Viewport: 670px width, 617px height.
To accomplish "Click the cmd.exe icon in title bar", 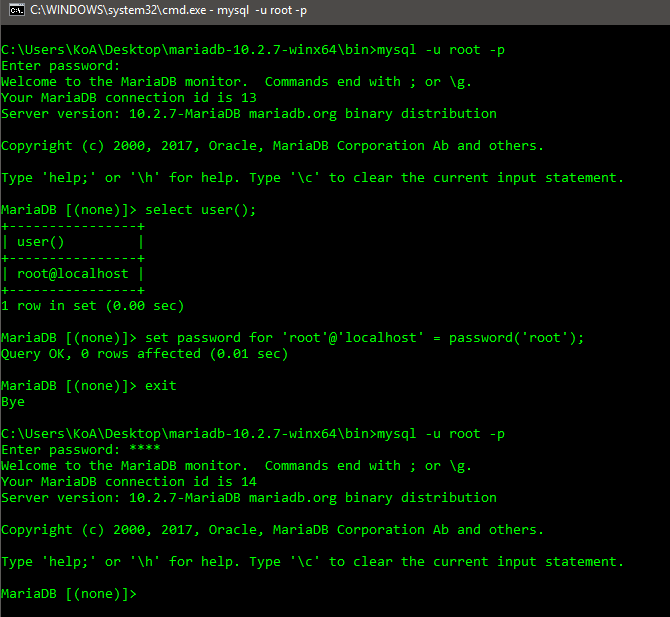I will tap(17, 10).
